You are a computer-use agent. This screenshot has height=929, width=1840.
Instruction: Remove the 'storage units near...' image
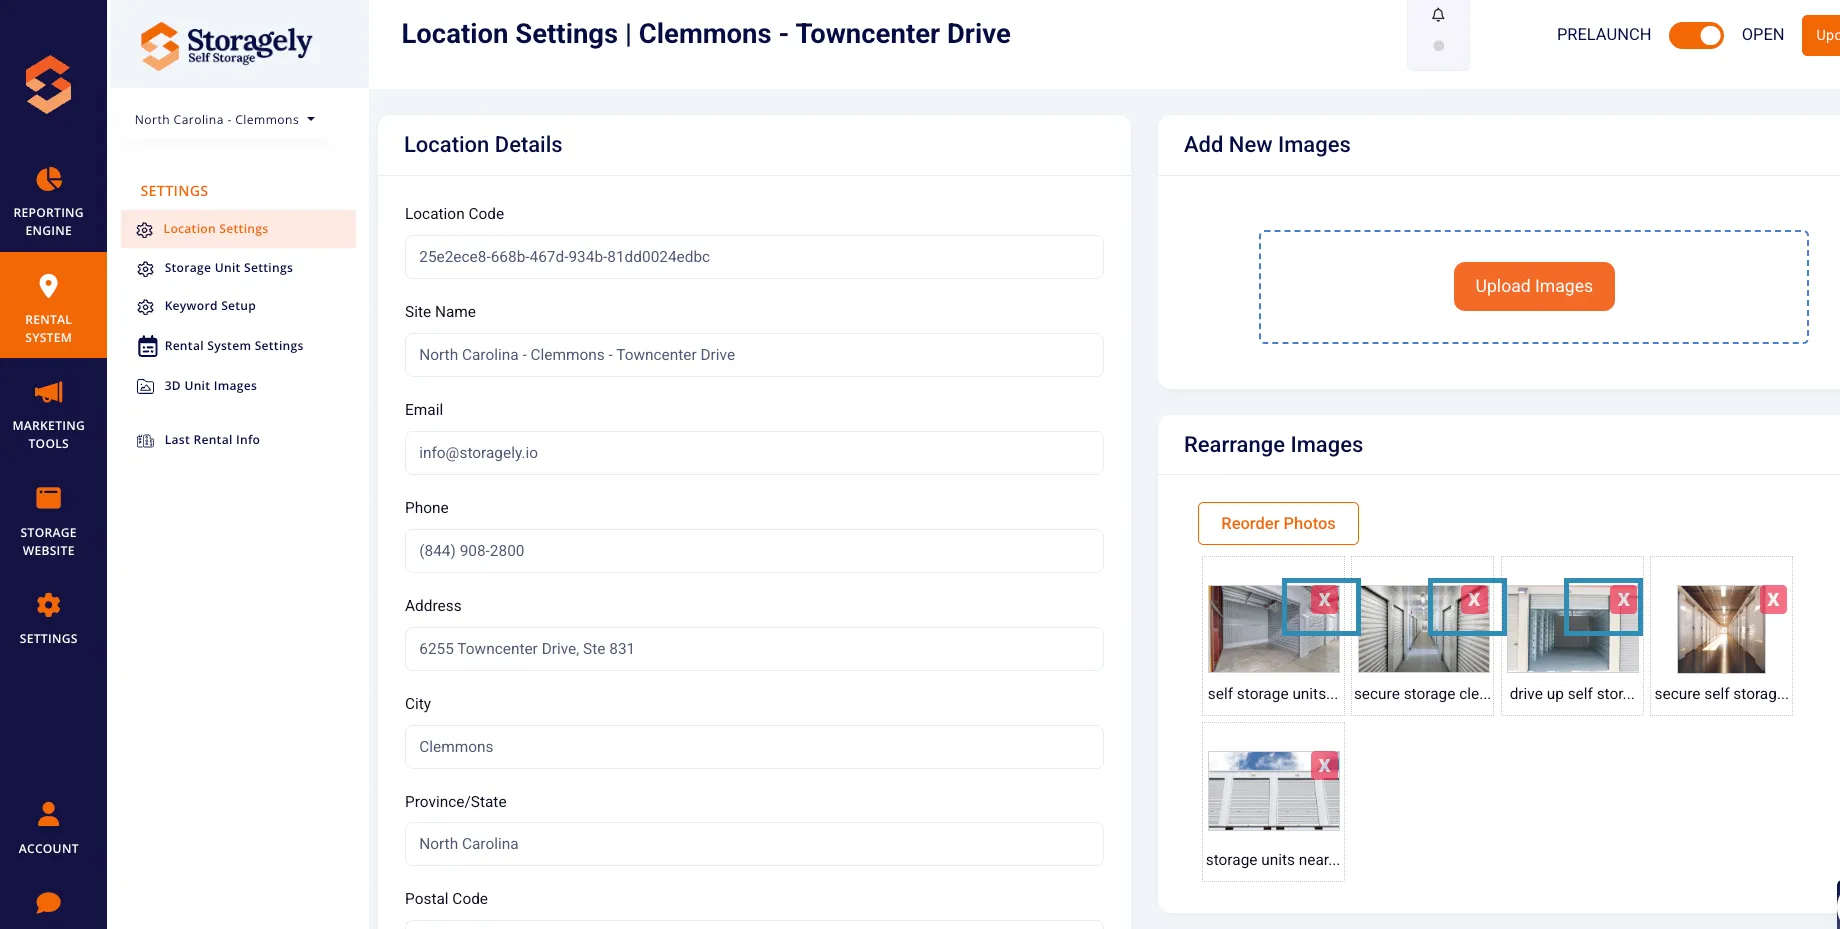[x=1324, y=766]
